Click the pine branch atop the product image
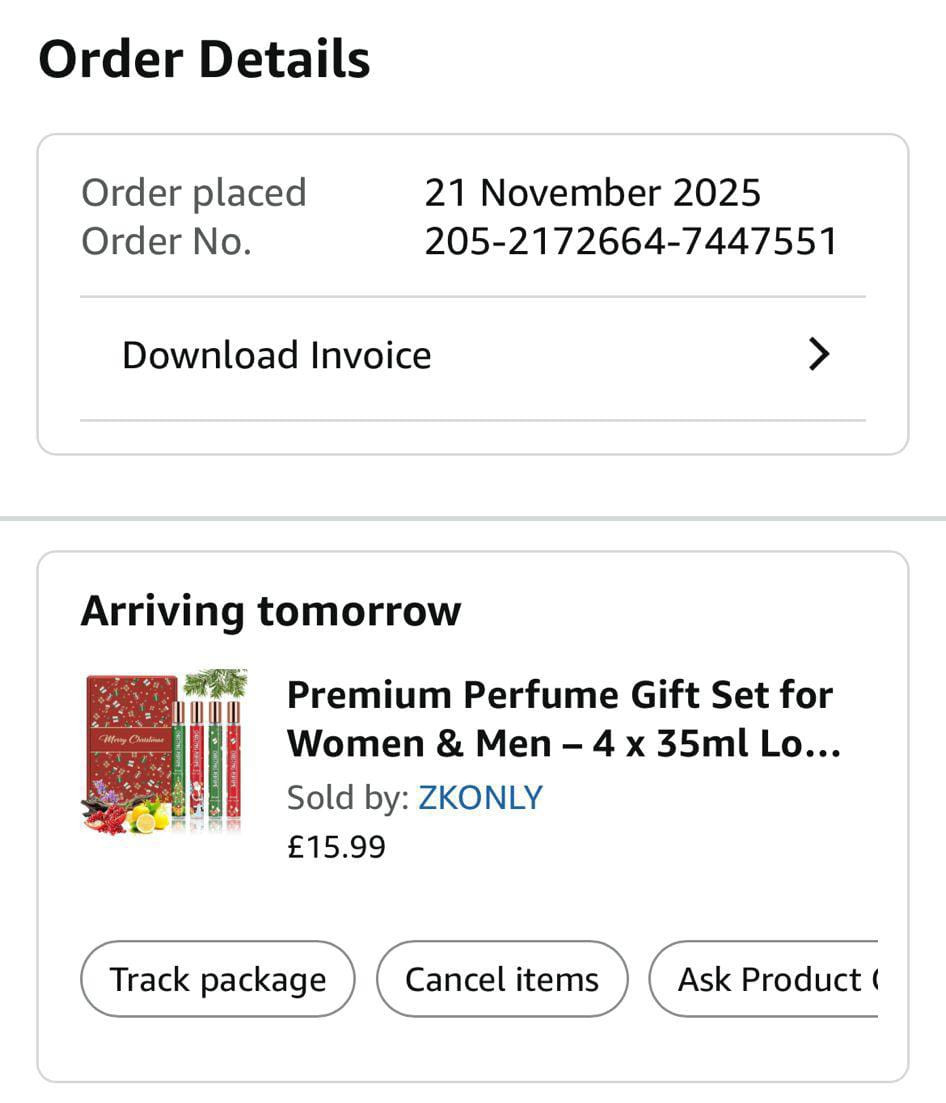The height and width of the screenshot is (1103, 946). (214, 683)
